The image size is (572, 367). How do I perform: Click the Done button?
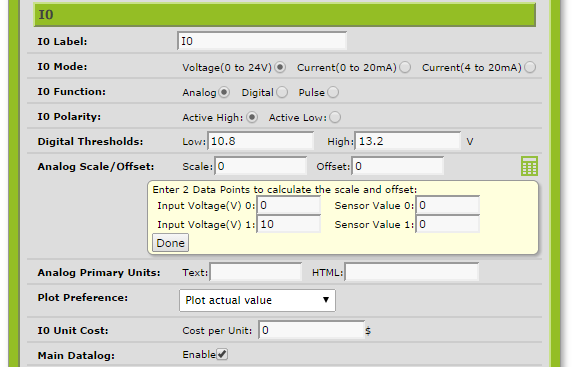pos(170,243)
